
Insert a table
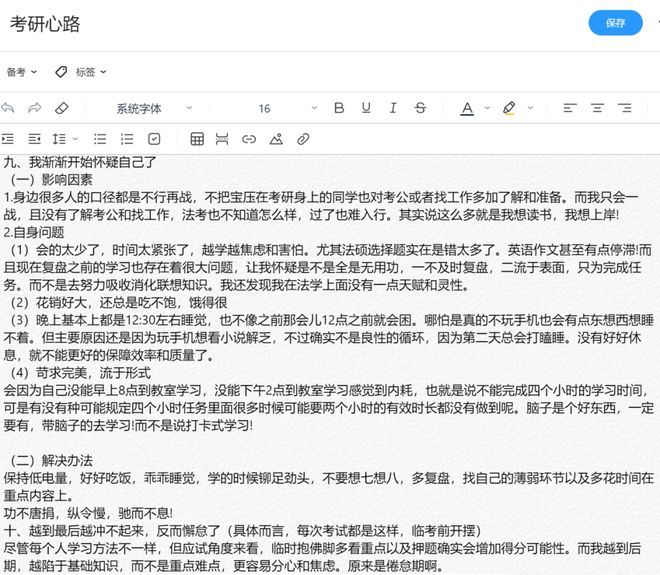pos(197,138)
